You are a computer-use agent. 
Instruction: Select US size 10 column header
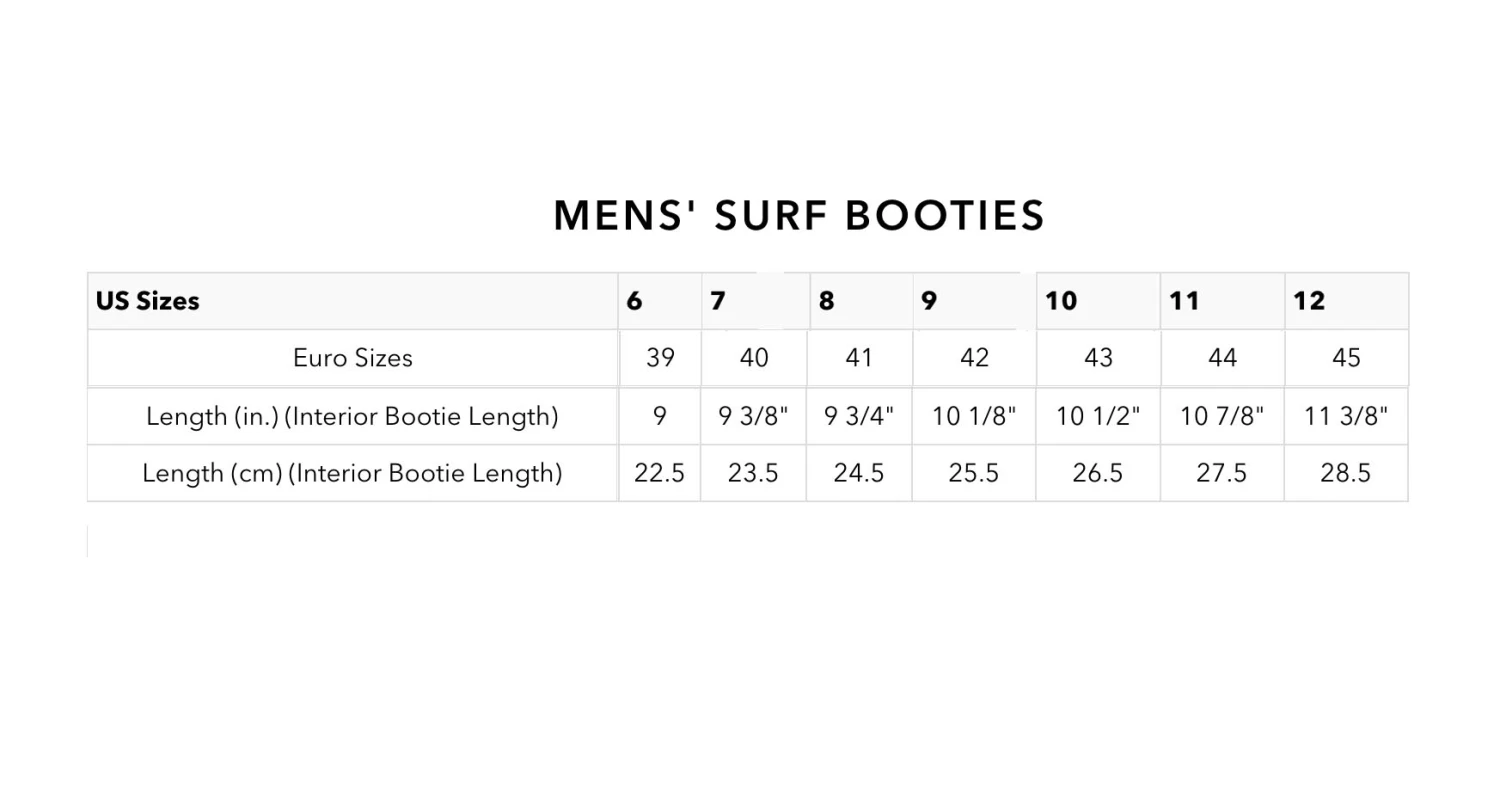pos(1061,301)
